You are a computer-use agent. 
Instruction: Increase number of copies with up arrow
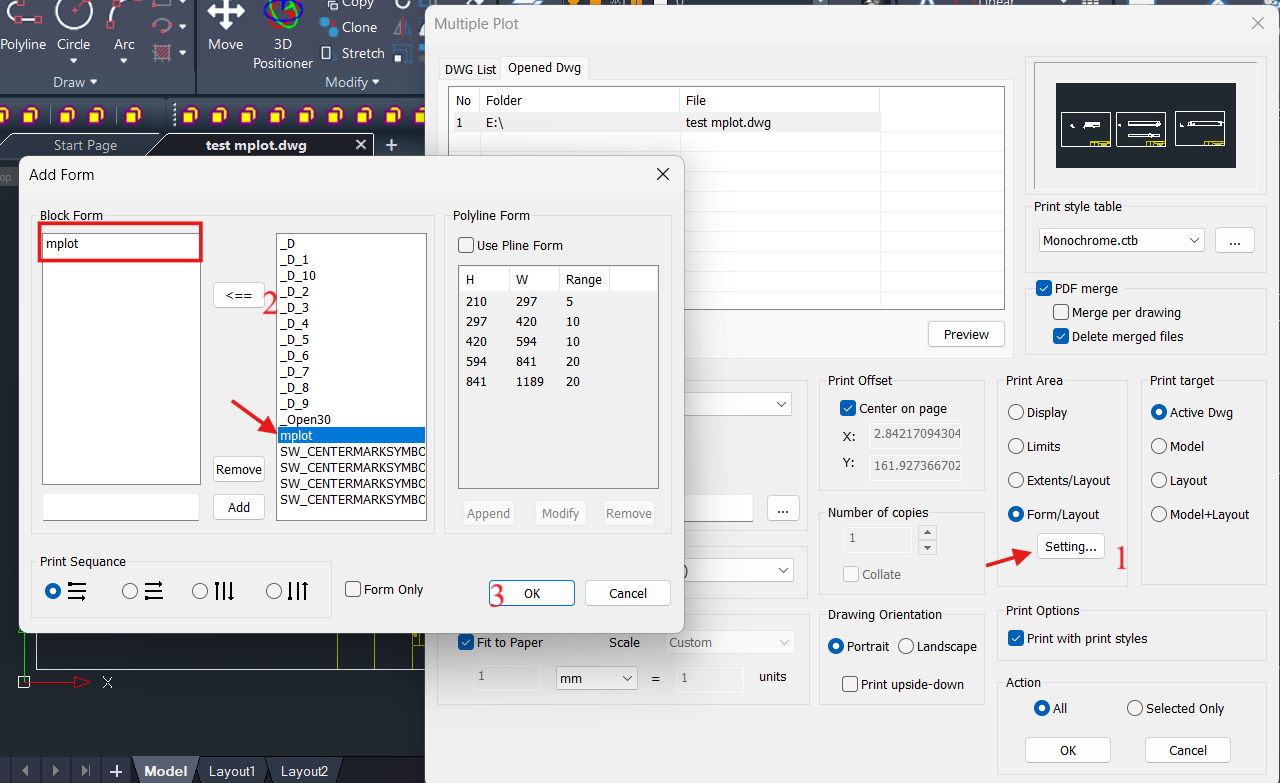(927, 533)
